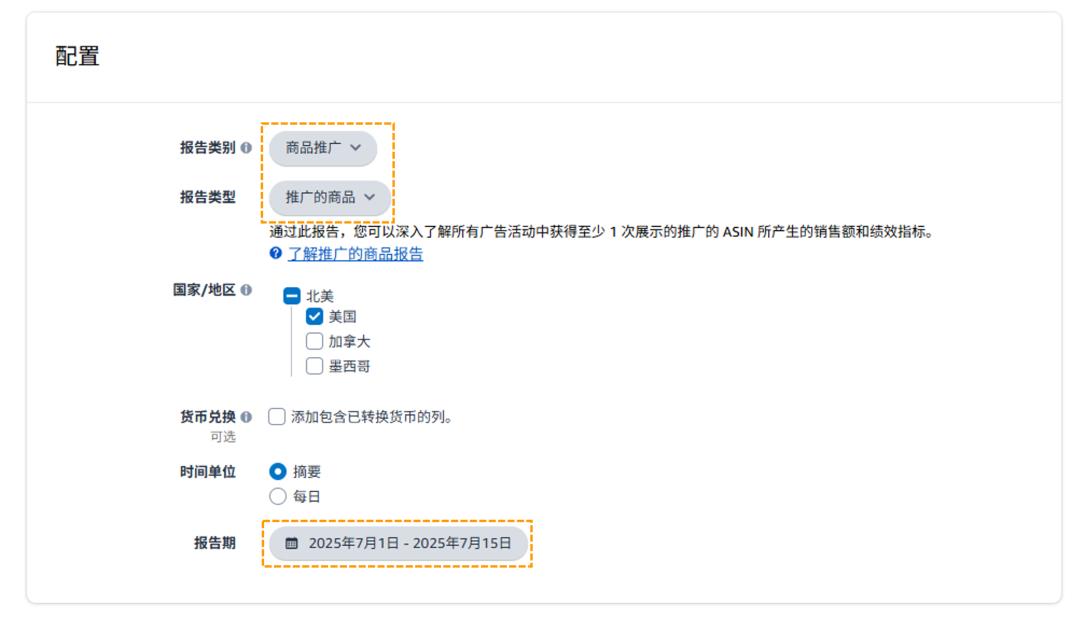The height and width of the screenshot is (619, 1080).
Task: Expand the 推广的商品 report type dropdown
Action: point(329,198)
